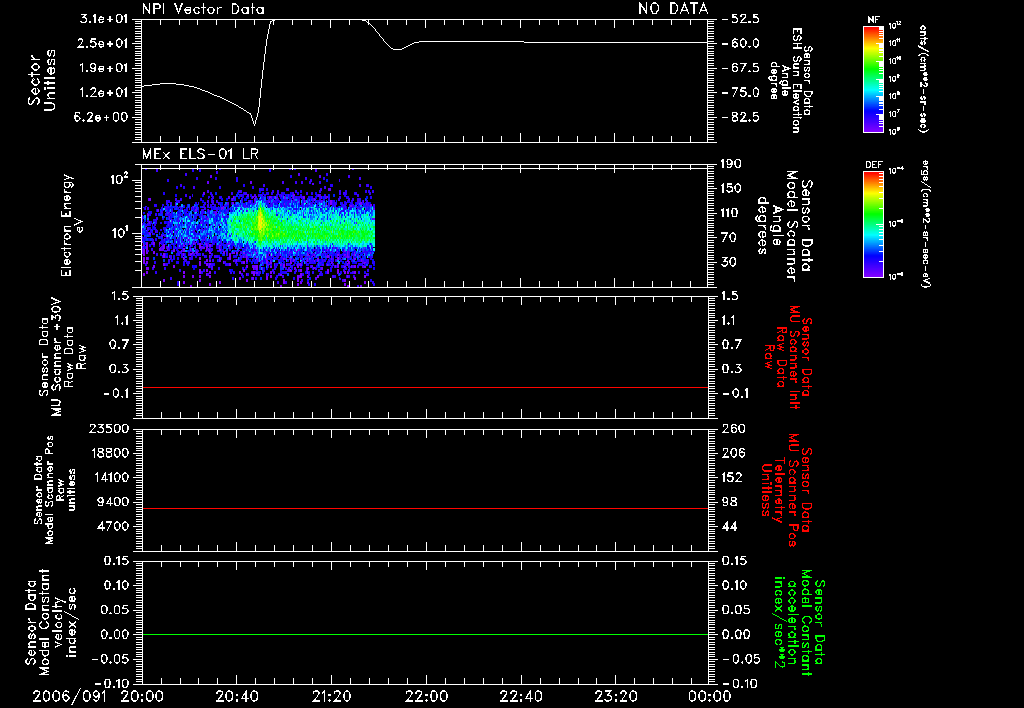This screenshot has width=1024, height=708.
Task: Click the red Scanner Pos line
Action: coord(425,508)
